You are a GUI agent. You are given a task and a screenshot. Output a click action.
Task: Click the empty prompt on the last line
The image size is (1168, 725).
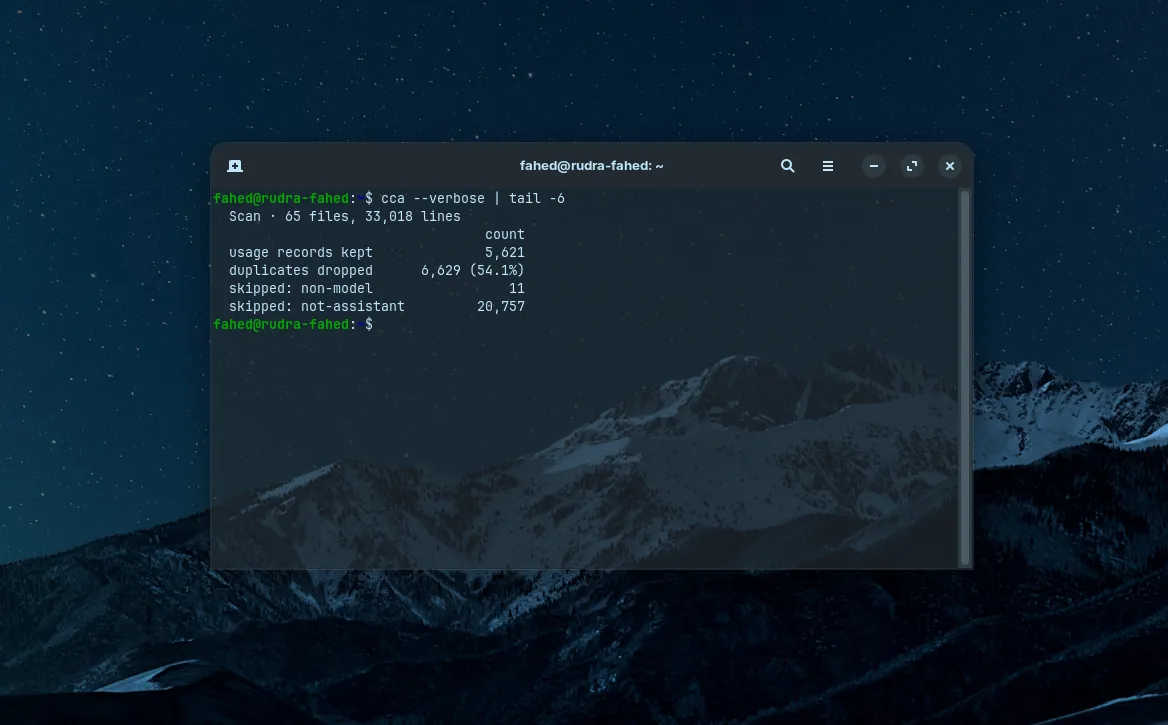pyautogui.click(x=293, y=324)
